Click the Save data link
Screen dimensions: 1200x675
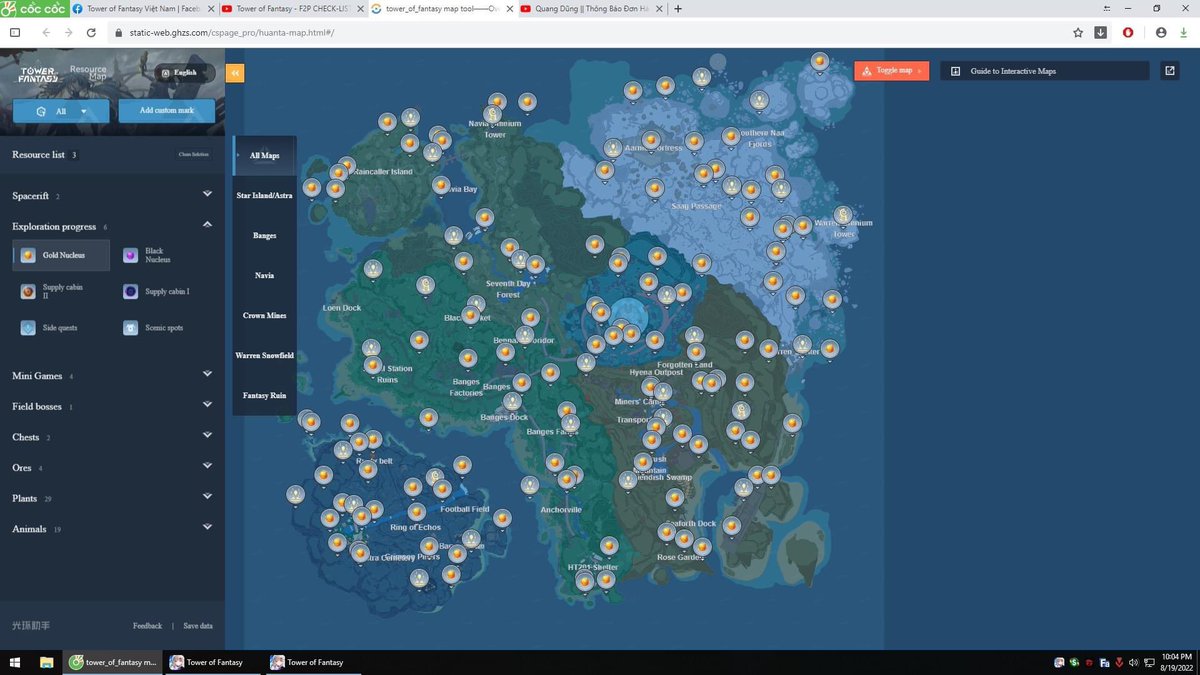pyautogui.click(x=198, y=626)
